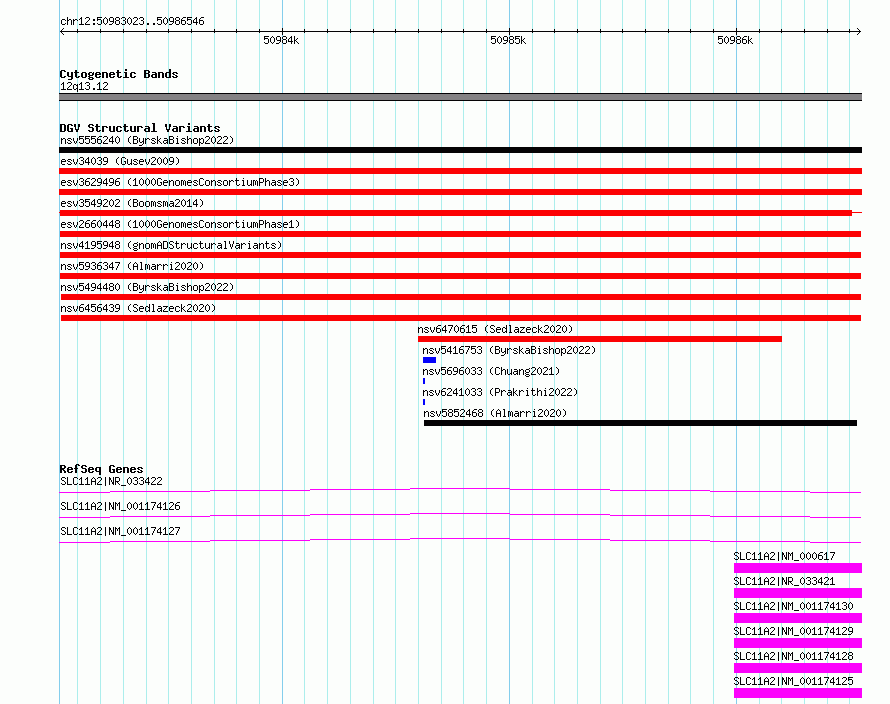The image size is (890, 704).
Task: Click the magenta SLC11A2|NM_001174130 exon block
Action: (x=798, y=618)
